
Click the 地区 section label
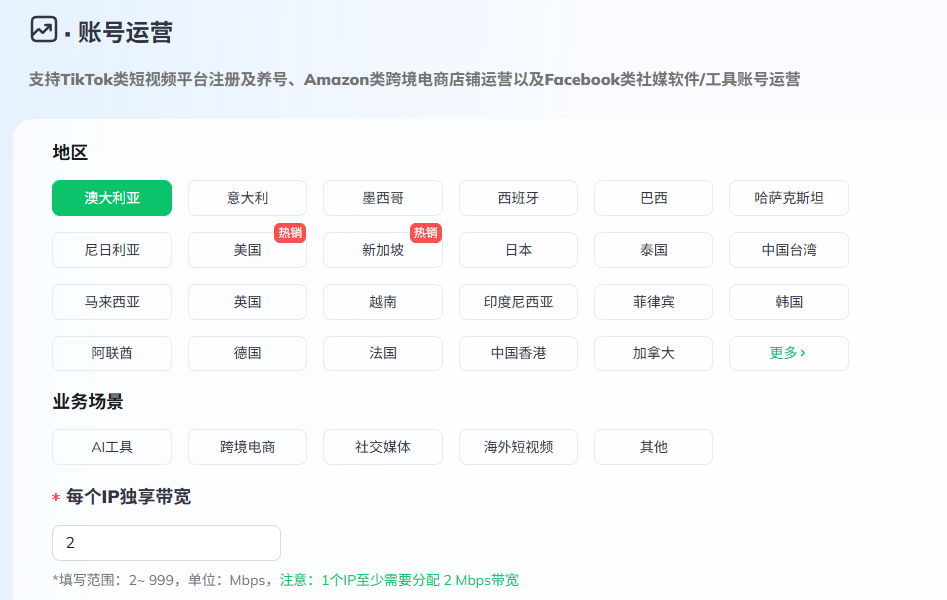[70, 152]
